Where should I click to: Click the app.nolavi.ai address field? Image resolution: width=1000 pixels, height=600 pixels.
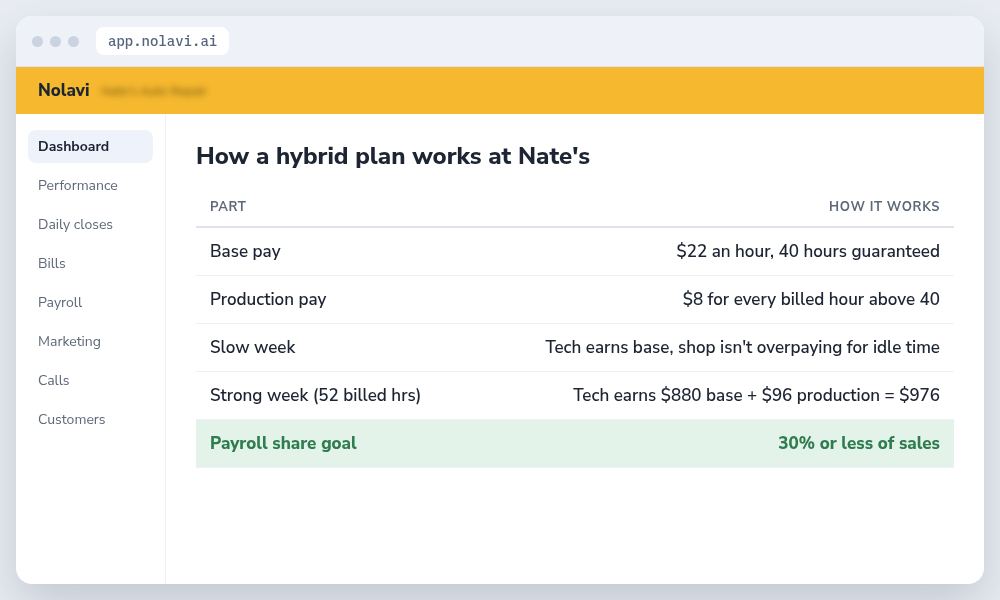coord(162,41)
